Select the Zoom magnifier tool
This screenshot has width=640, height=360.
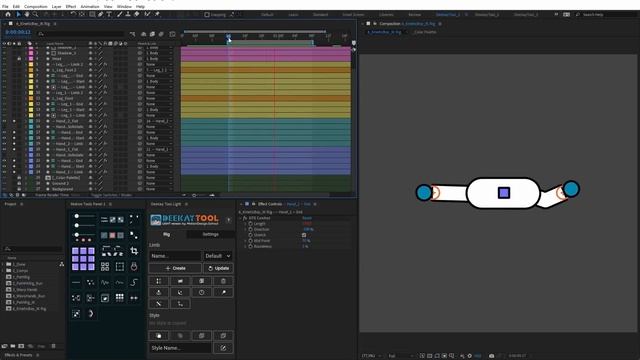point(35,14)
